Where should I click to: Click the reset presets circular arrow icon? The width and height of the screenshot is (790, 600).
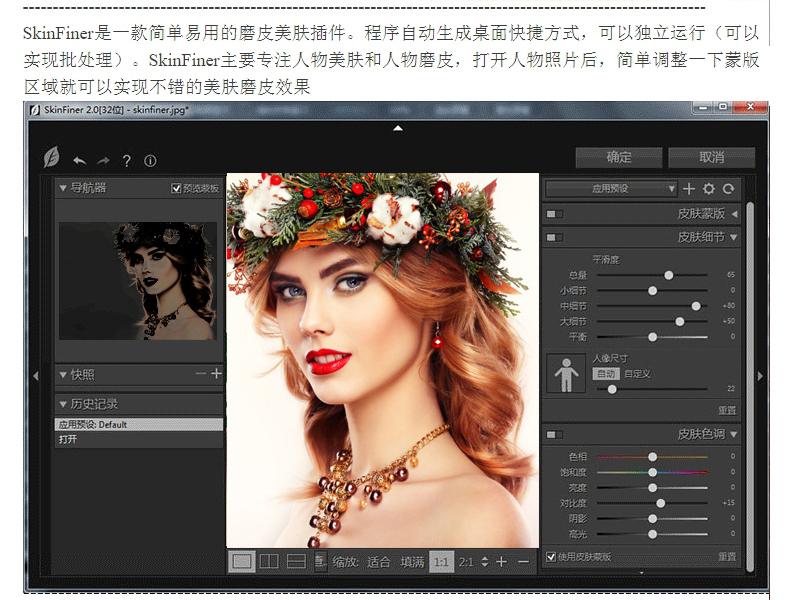[x=729, y=189]
